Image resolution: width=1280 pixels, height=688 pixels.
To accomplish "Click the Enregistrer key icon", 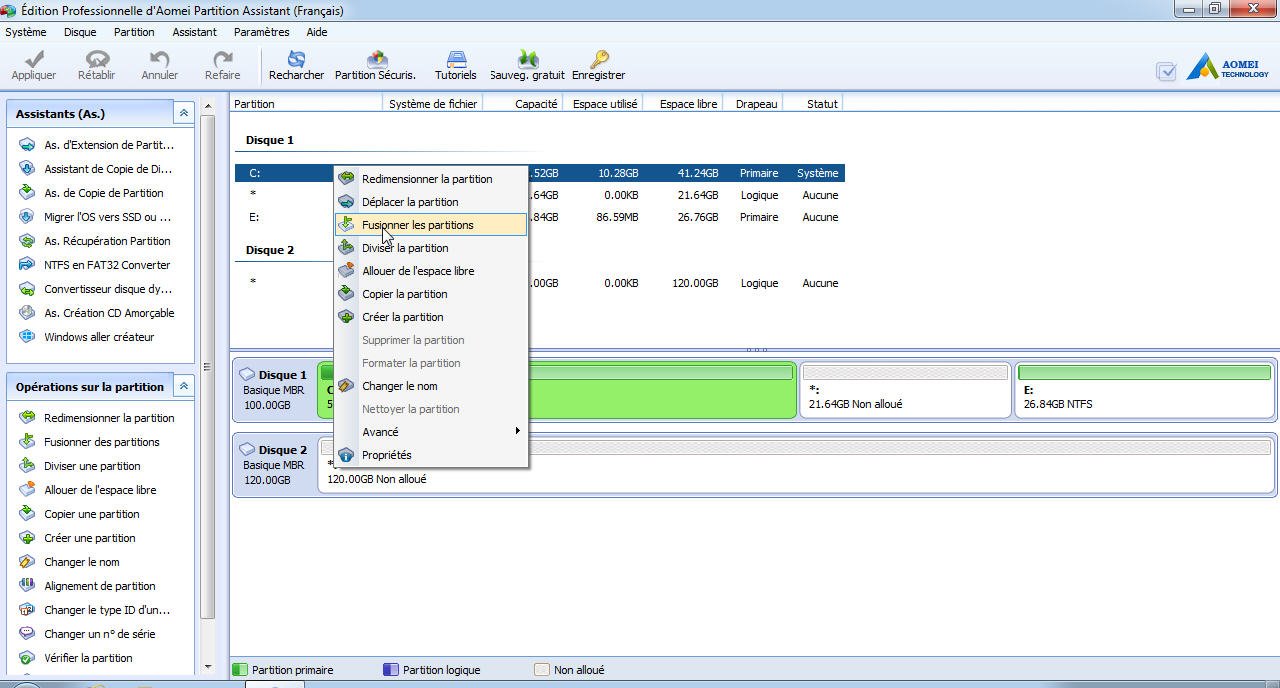I will (x=599, y=59).
